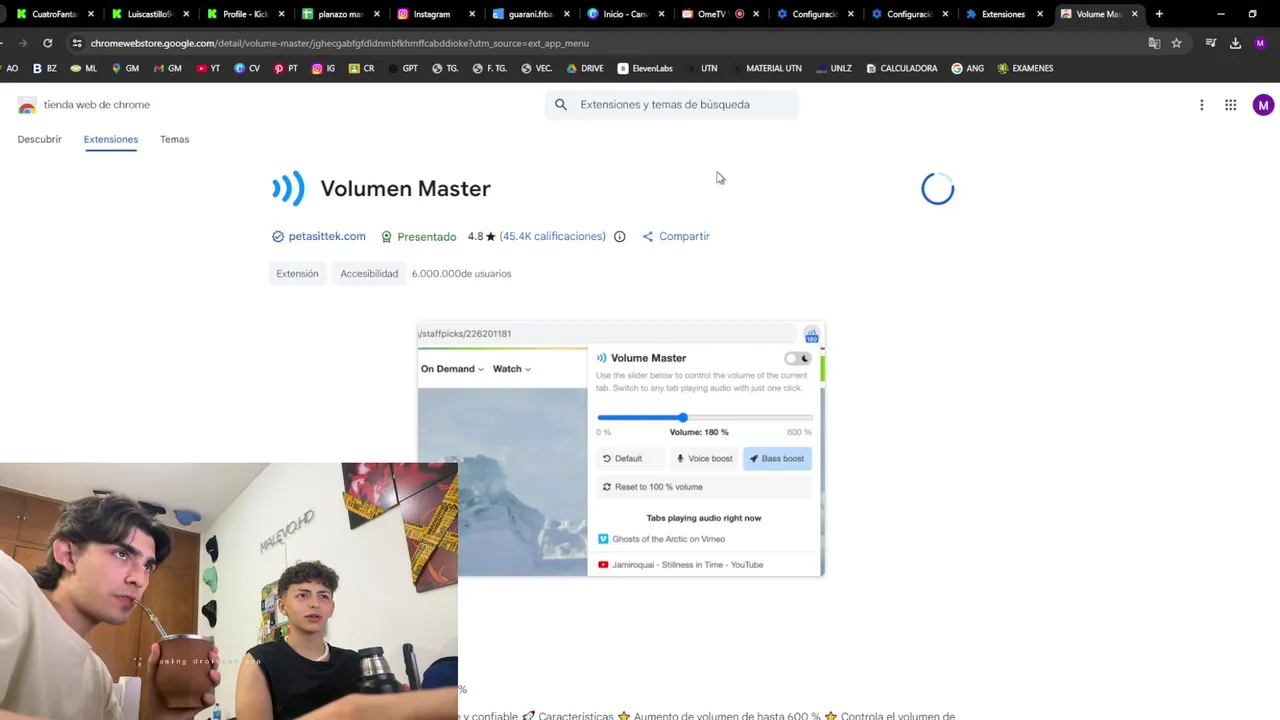Viewport: 1280px width, 720px height.
Task: Close the Volume Master tab
Action: coord(1134,14)
